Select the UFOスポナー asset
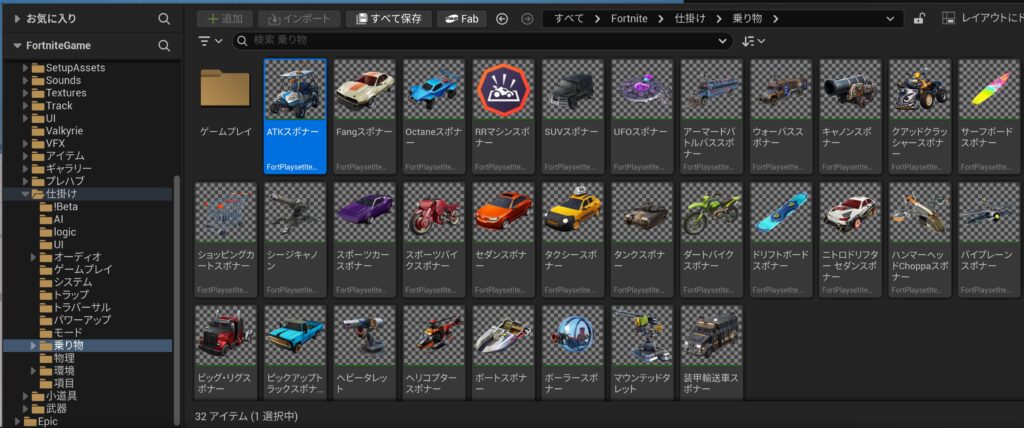 642,116
